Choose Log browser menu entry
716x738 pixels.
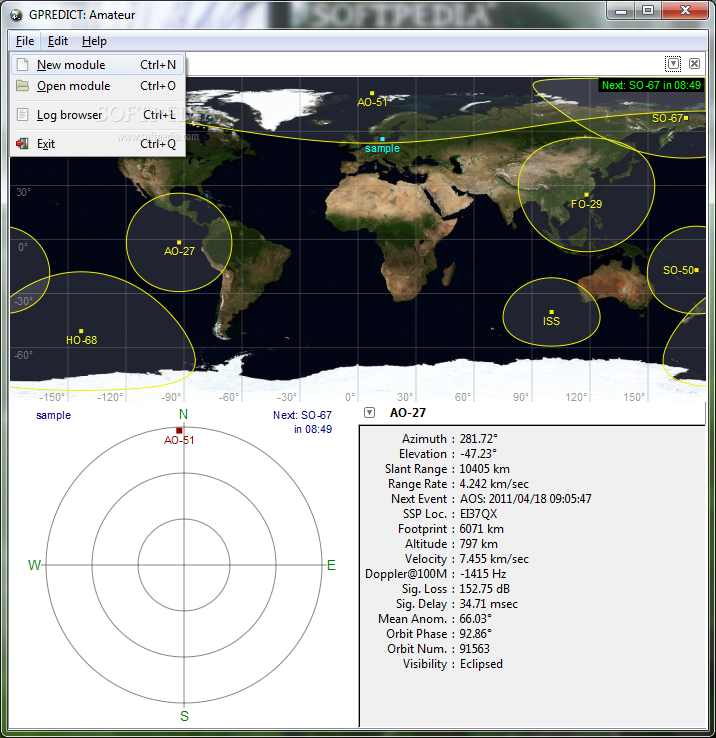(97, 114)
